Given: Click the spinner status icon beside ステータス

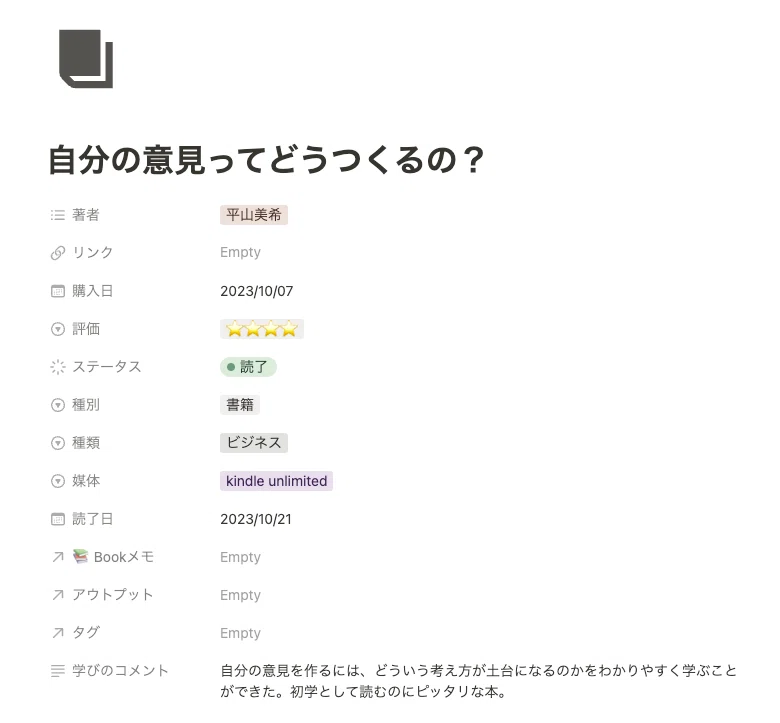Looking at the screenshot, I should [x=58, y=367].
